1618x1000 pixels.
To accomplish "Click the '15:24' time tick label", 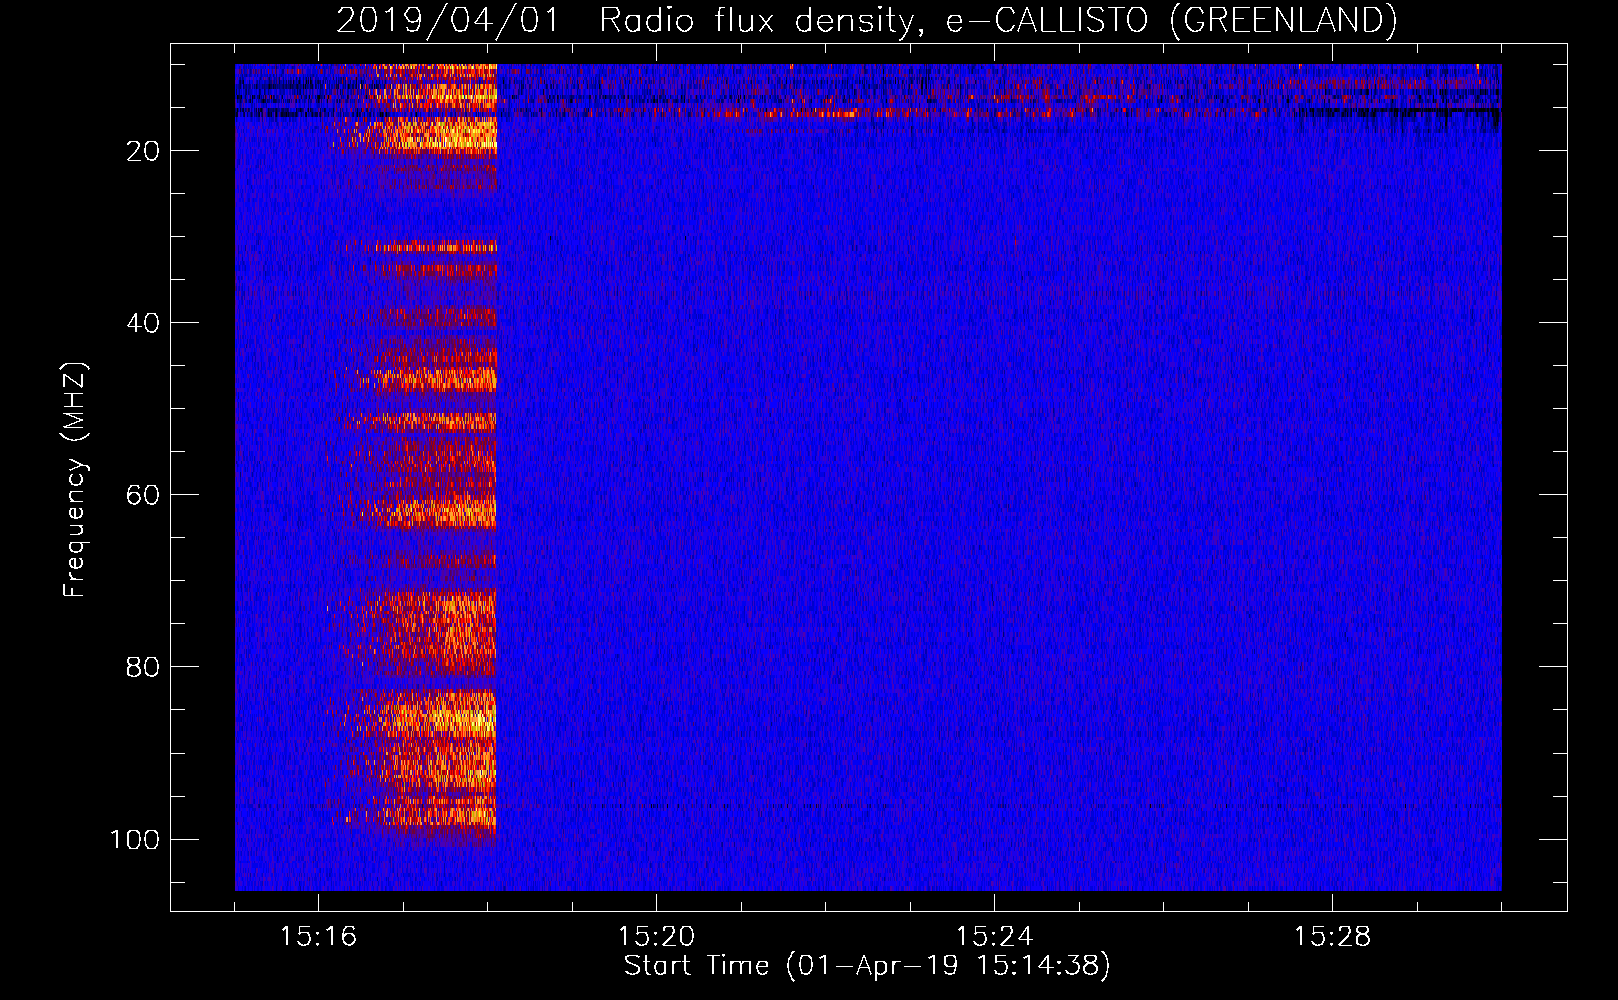I will 994,937.
